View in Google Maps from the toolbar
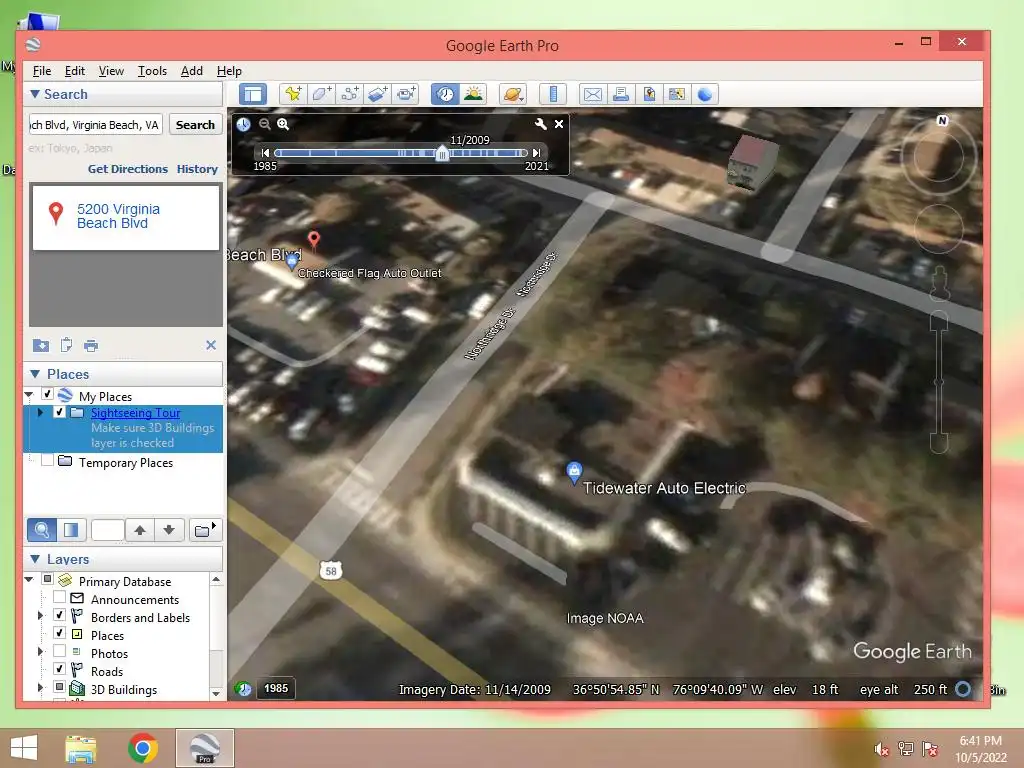The width and height of the screenshot is (1024, 768). 677,94
